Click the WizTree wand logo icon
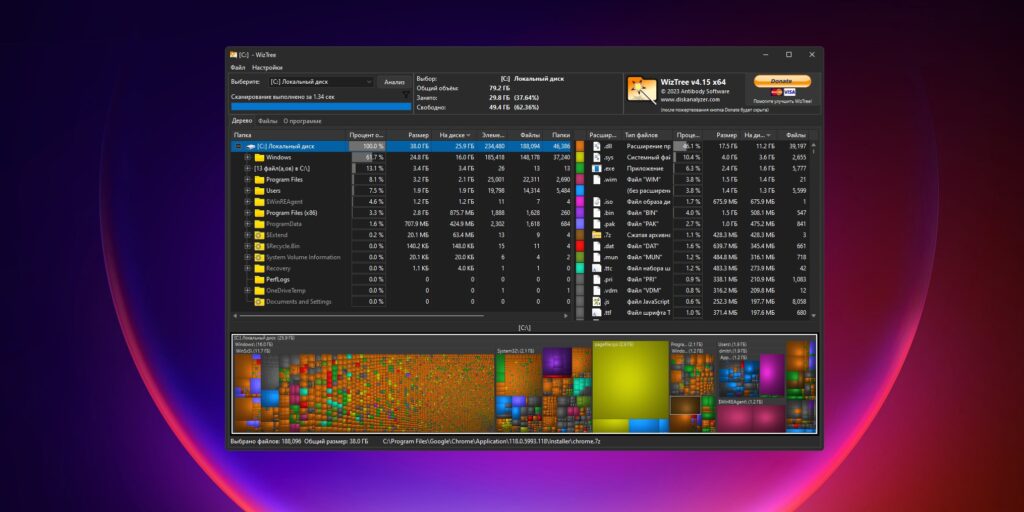 pos(641,90)
